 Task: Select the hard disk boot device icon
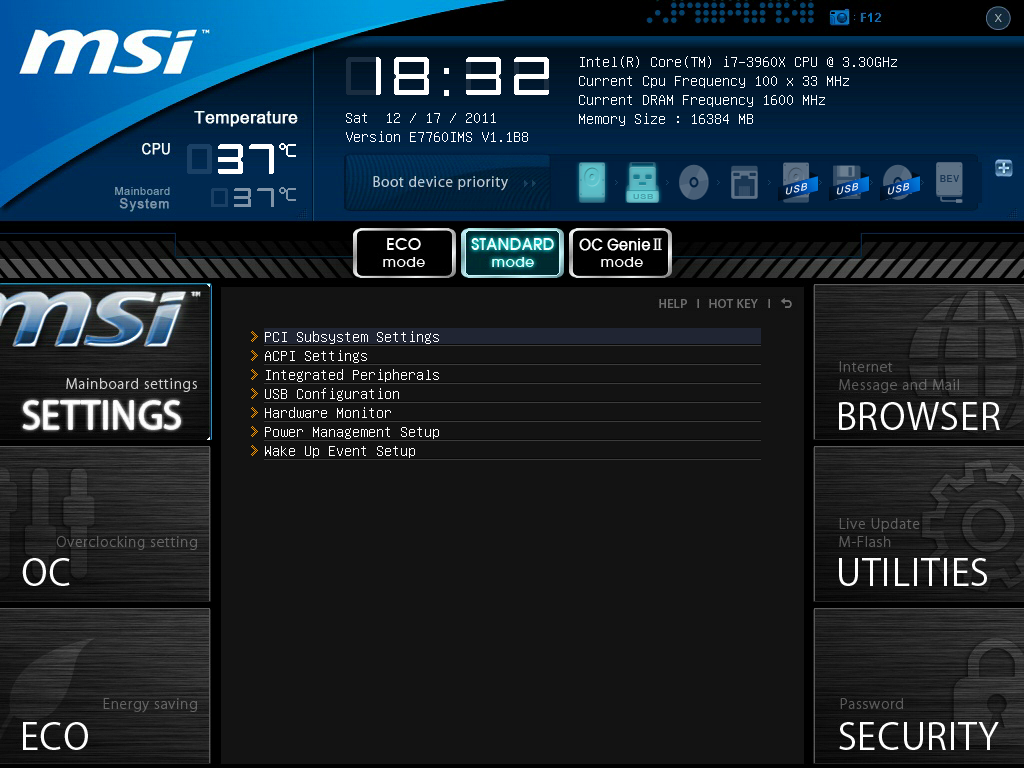click(592, 182)
